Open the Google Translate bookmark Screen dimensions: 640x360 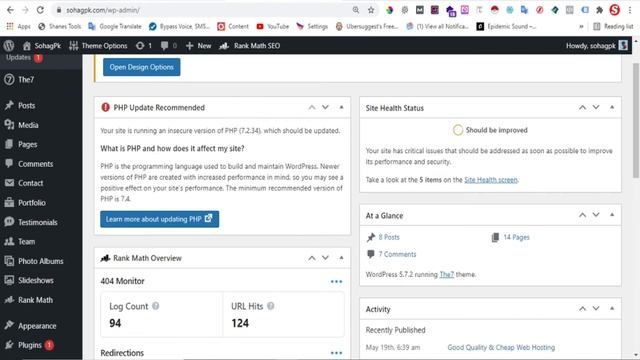point(115,27)
